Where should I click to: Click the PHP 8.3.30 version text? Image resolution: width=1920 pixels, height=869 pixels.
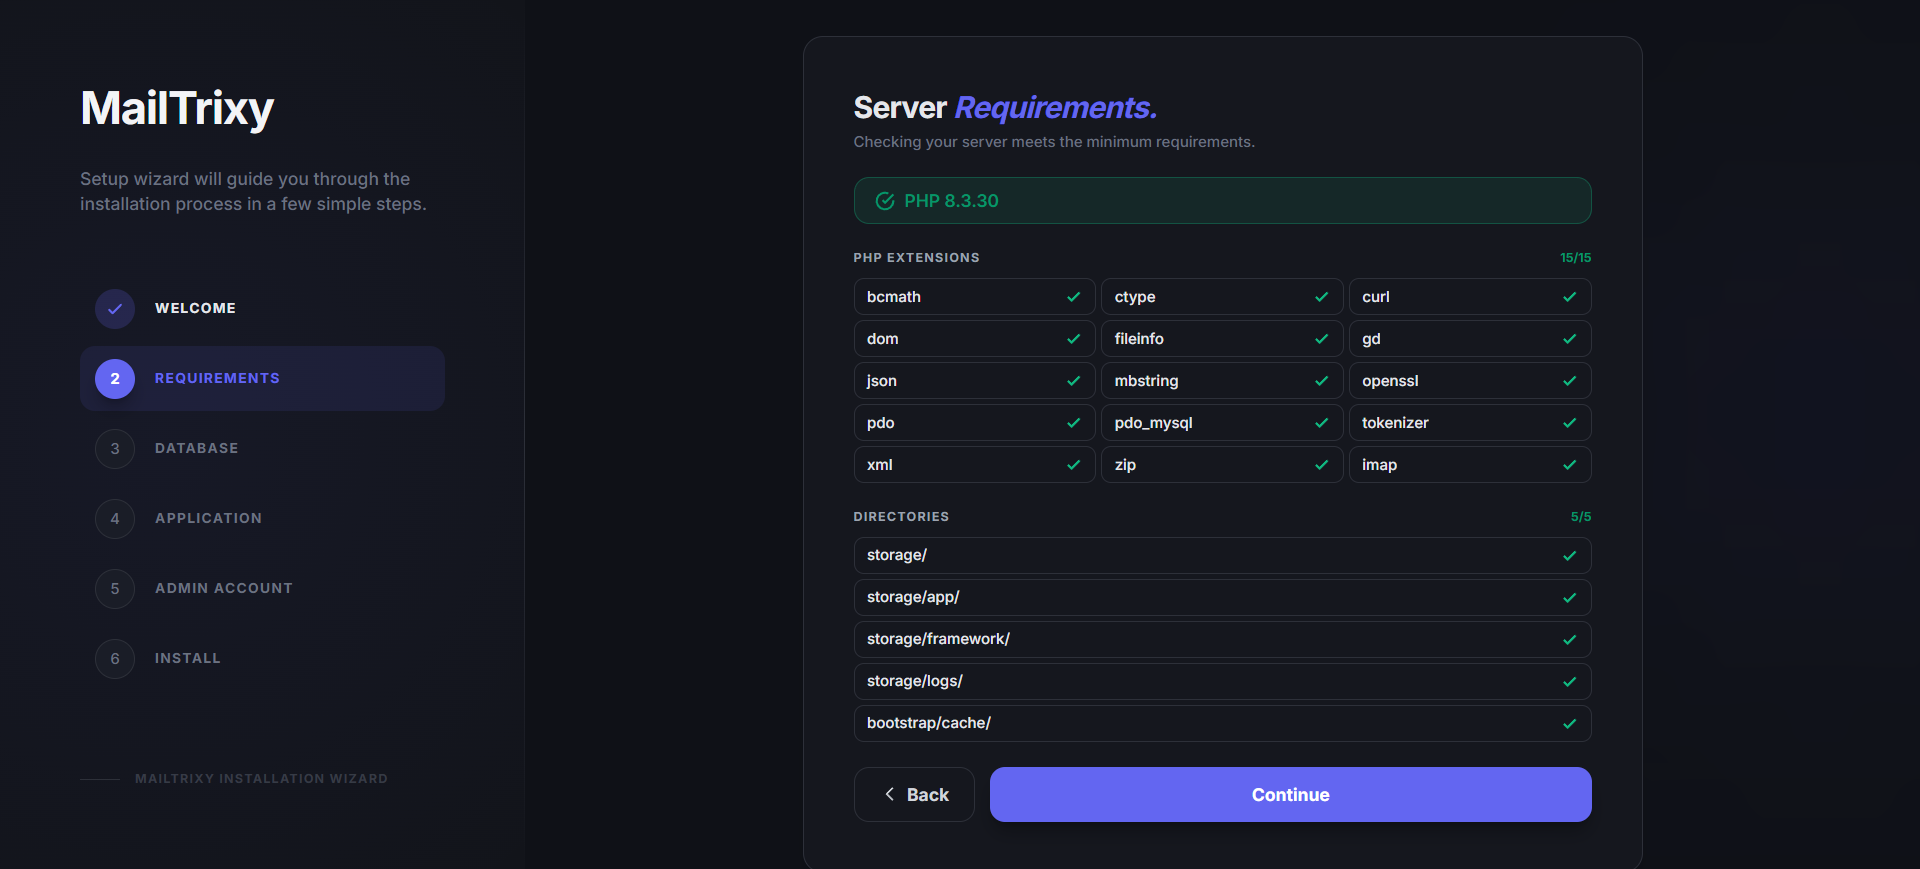[x=951, y=201]
